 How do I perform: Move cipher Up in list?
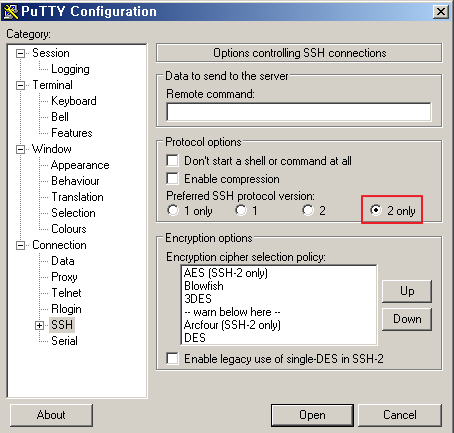click(407, 291)
